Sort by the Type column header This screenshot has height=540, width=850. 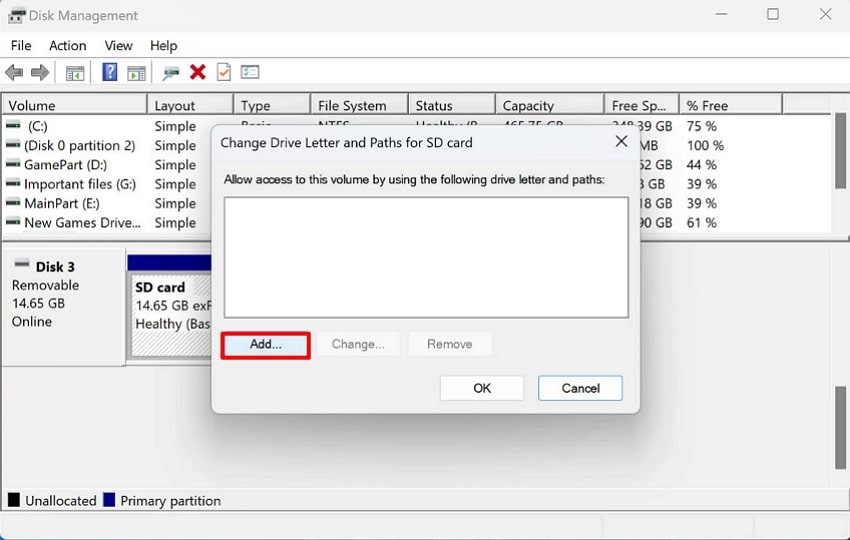point(272,105)
